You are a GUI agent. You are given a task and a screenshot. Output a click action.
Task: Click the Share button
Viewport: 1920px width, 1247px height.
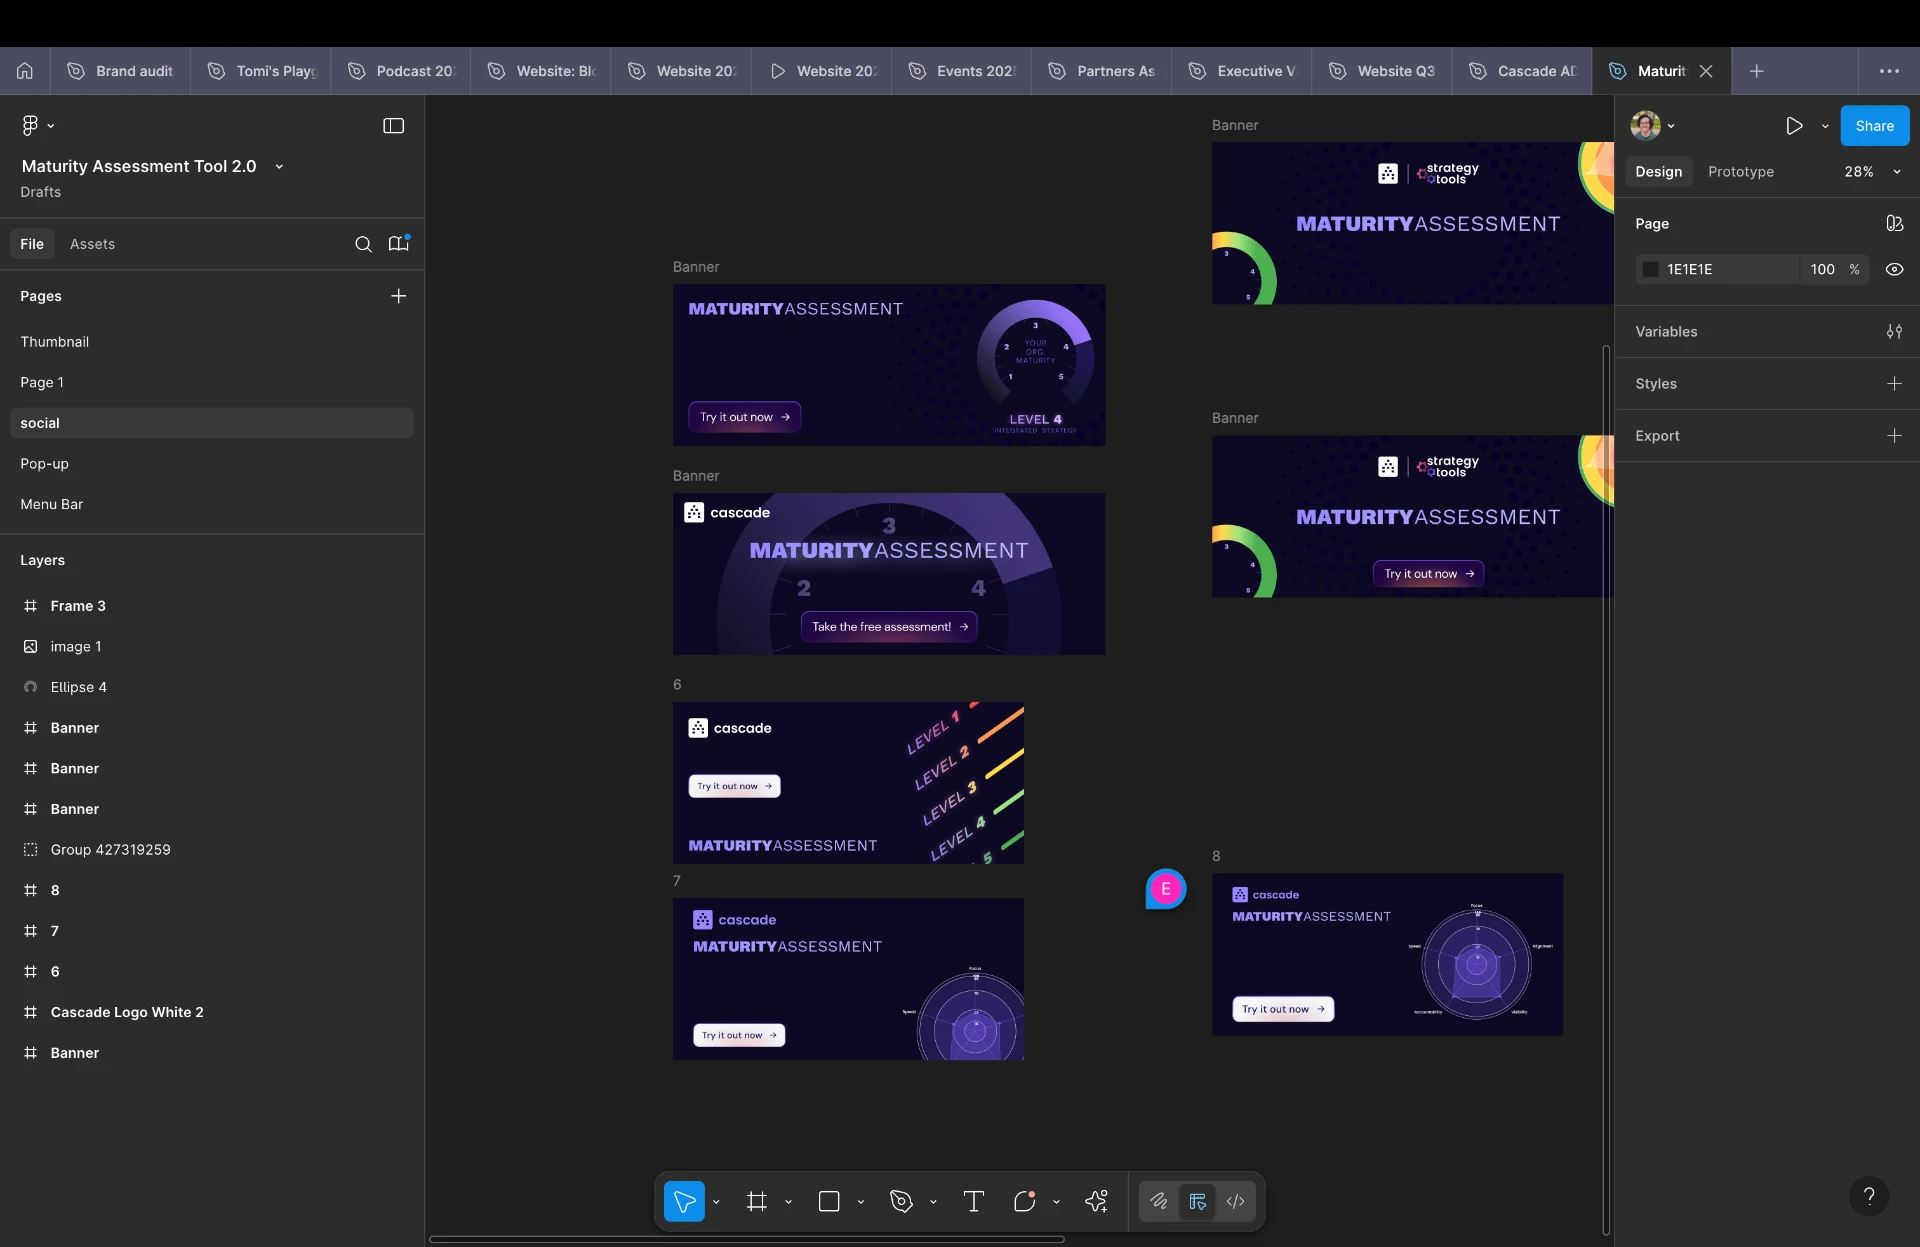(x=1874, y=126)
